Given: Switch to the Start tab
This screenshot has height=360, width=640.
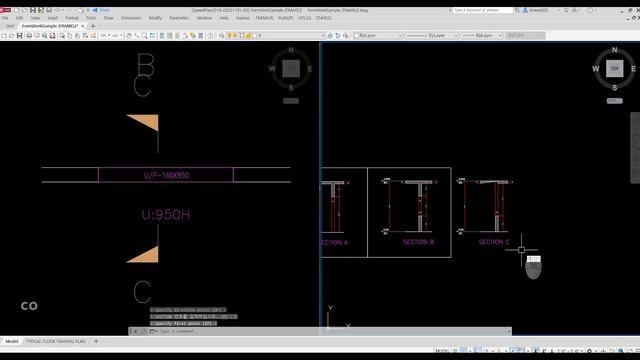Looking at the screenshot, I should (x=10, y=26).
